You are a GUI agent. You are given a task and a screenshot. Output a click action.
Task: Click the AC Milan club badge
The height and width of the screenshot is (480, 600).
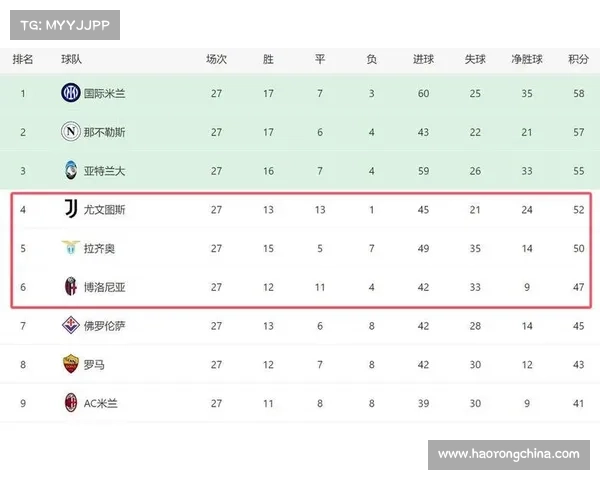click(71, 402)
